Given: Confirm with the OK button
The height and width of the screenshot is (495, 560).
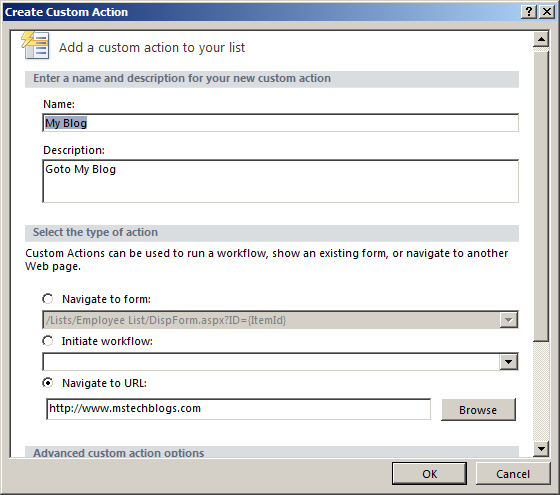Looking at the screenshot, I should coord(429,474).
